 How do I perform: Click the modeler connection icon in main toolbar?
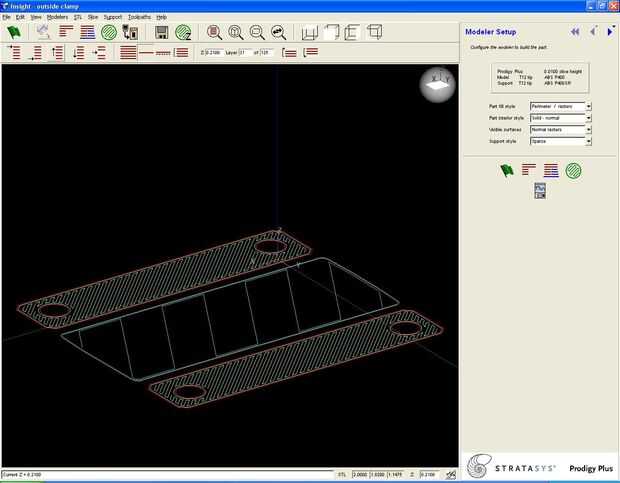click(130, 32)
